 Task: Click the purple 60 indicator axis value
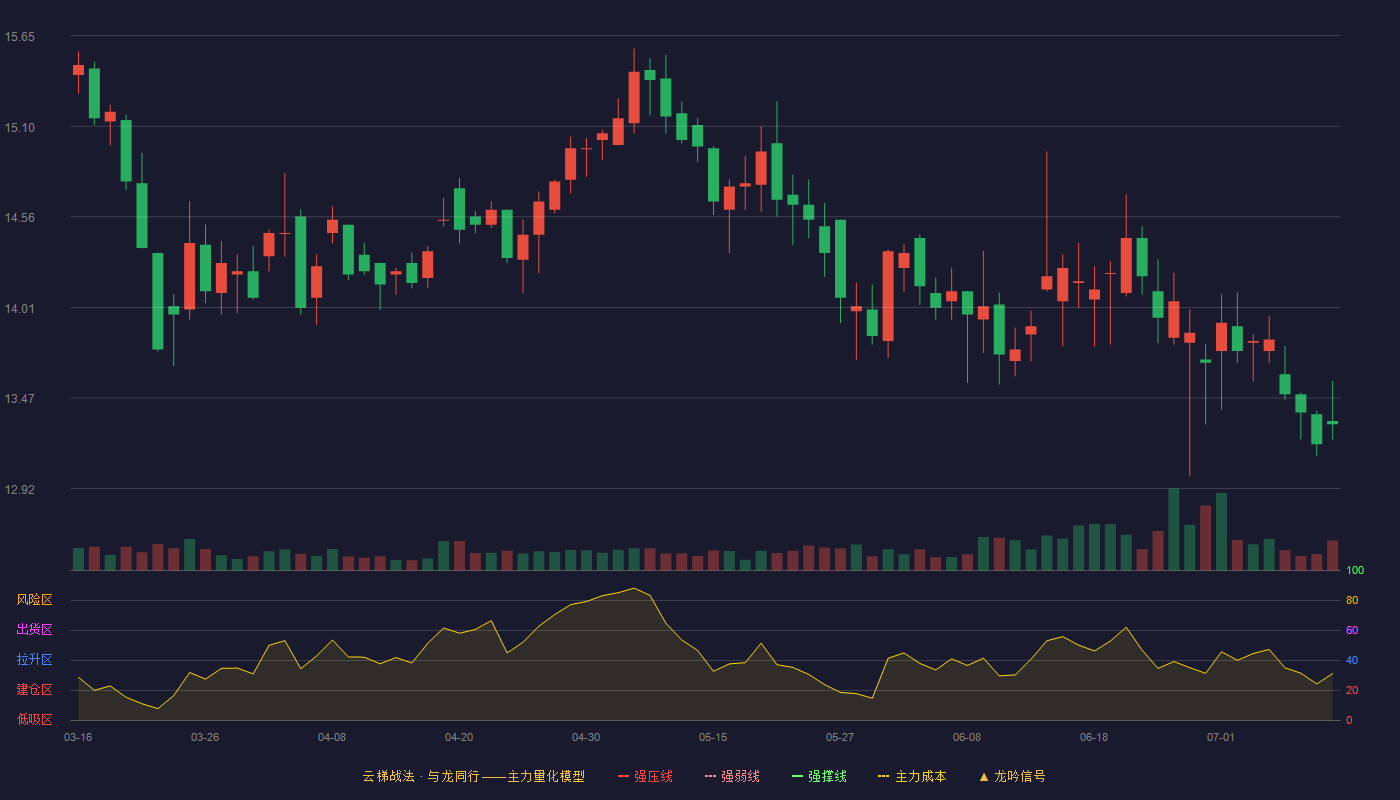click(1352, 630)
